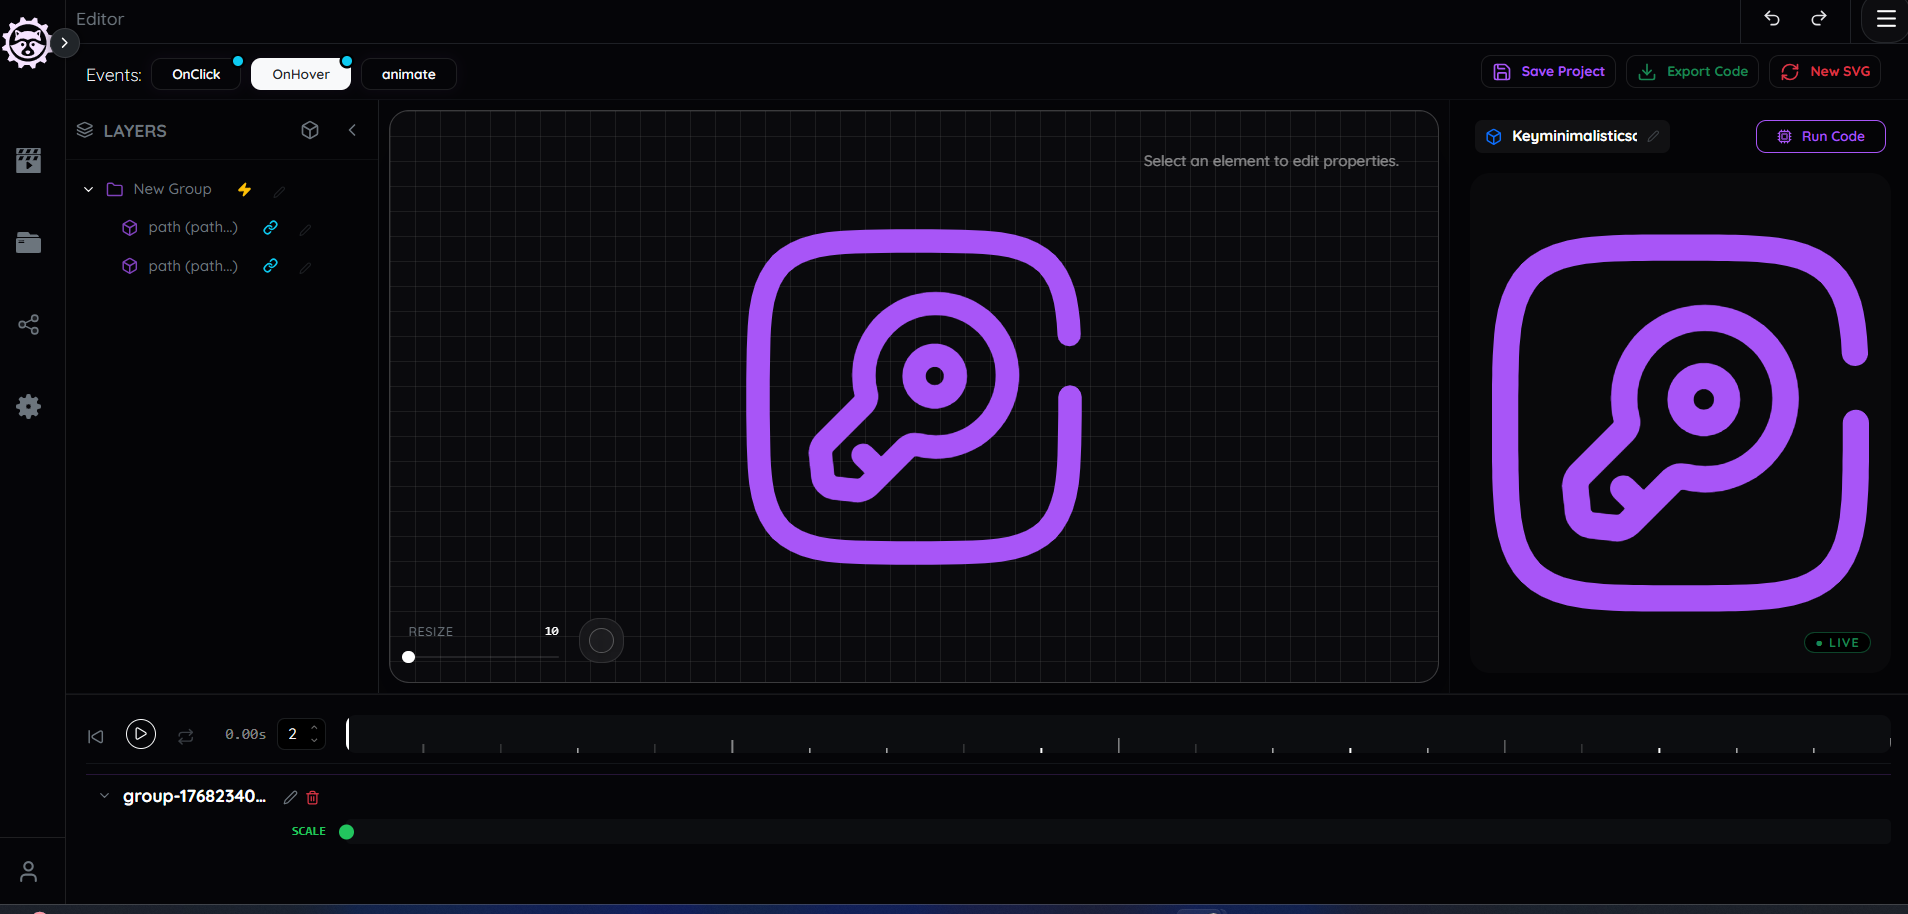Collapse the group-17682340 timeline track
Screen dimensions: 1908x914
(x=104, y=796)
